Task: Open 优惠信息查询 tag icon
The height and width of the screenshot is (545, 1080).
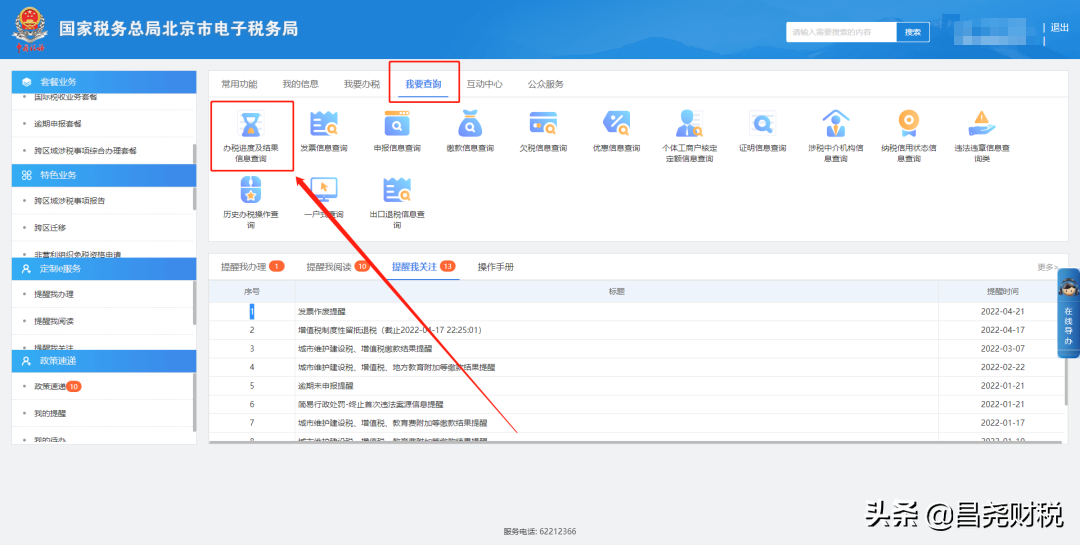Action: [616, 125]
